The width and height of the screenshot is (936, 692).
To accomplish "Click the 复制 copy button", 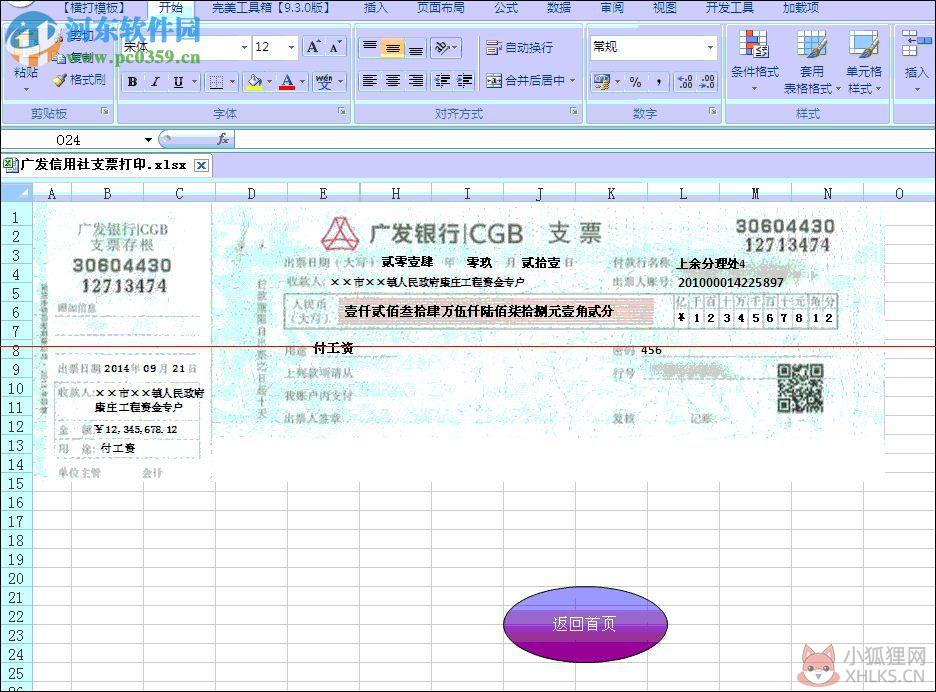I will [75, 57].
